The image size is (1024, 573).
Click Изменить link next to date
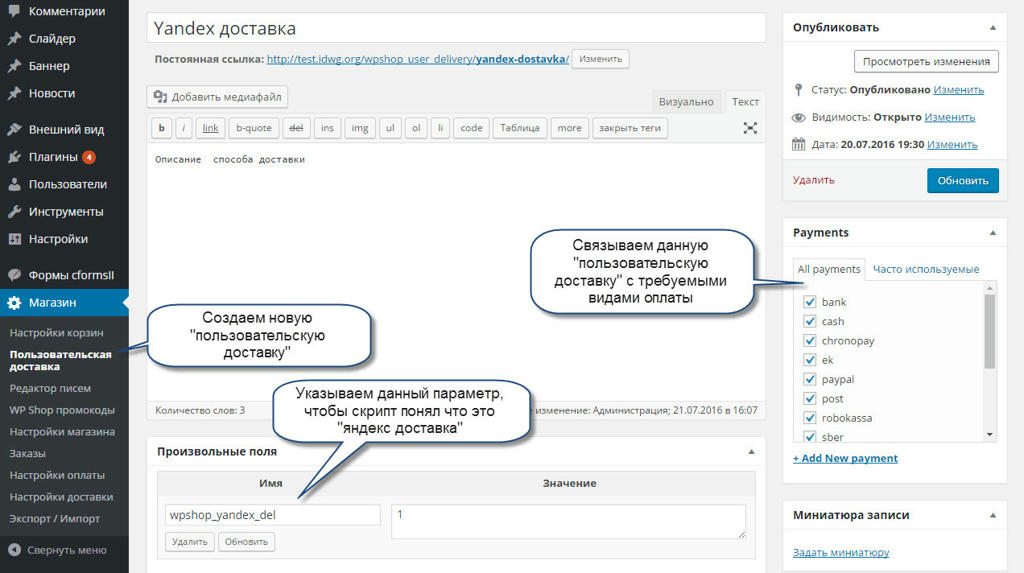point(952,144)
